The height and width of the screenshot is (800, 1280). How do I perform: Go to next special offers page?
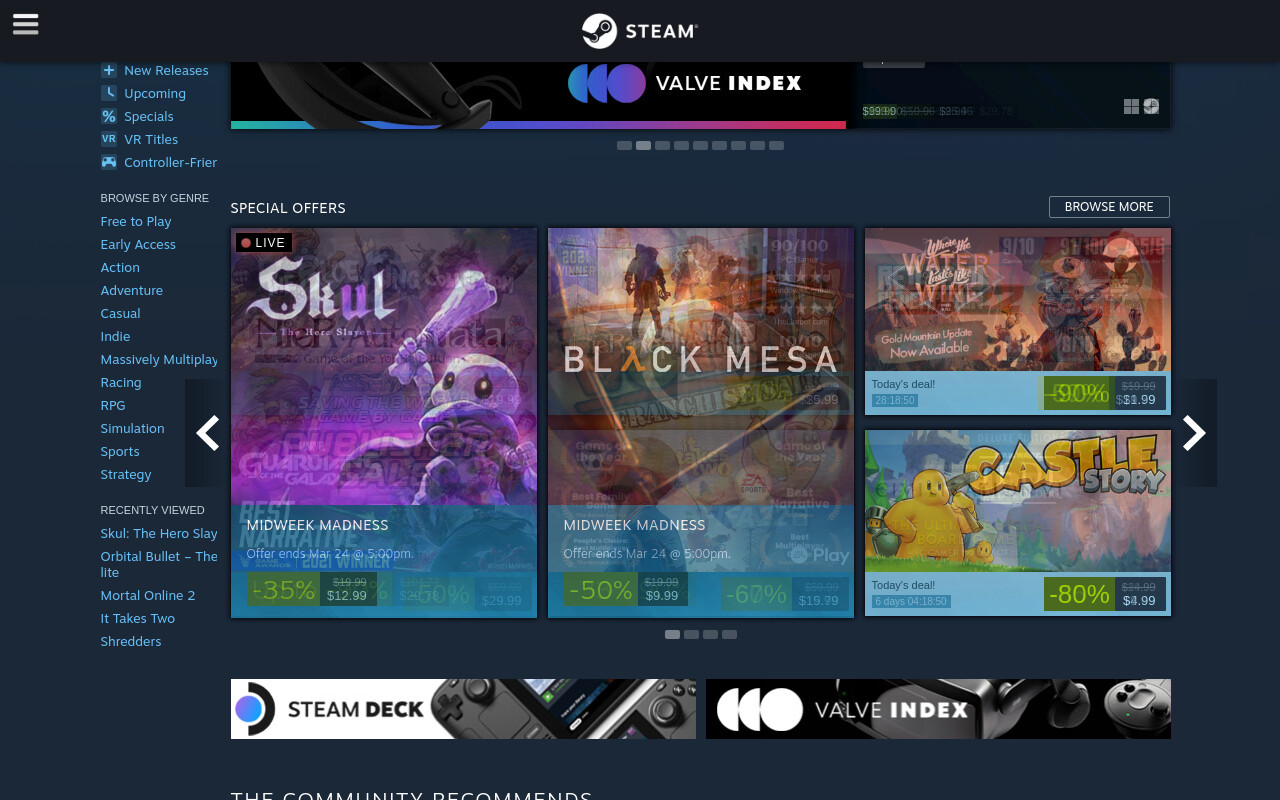point(1194,433)
